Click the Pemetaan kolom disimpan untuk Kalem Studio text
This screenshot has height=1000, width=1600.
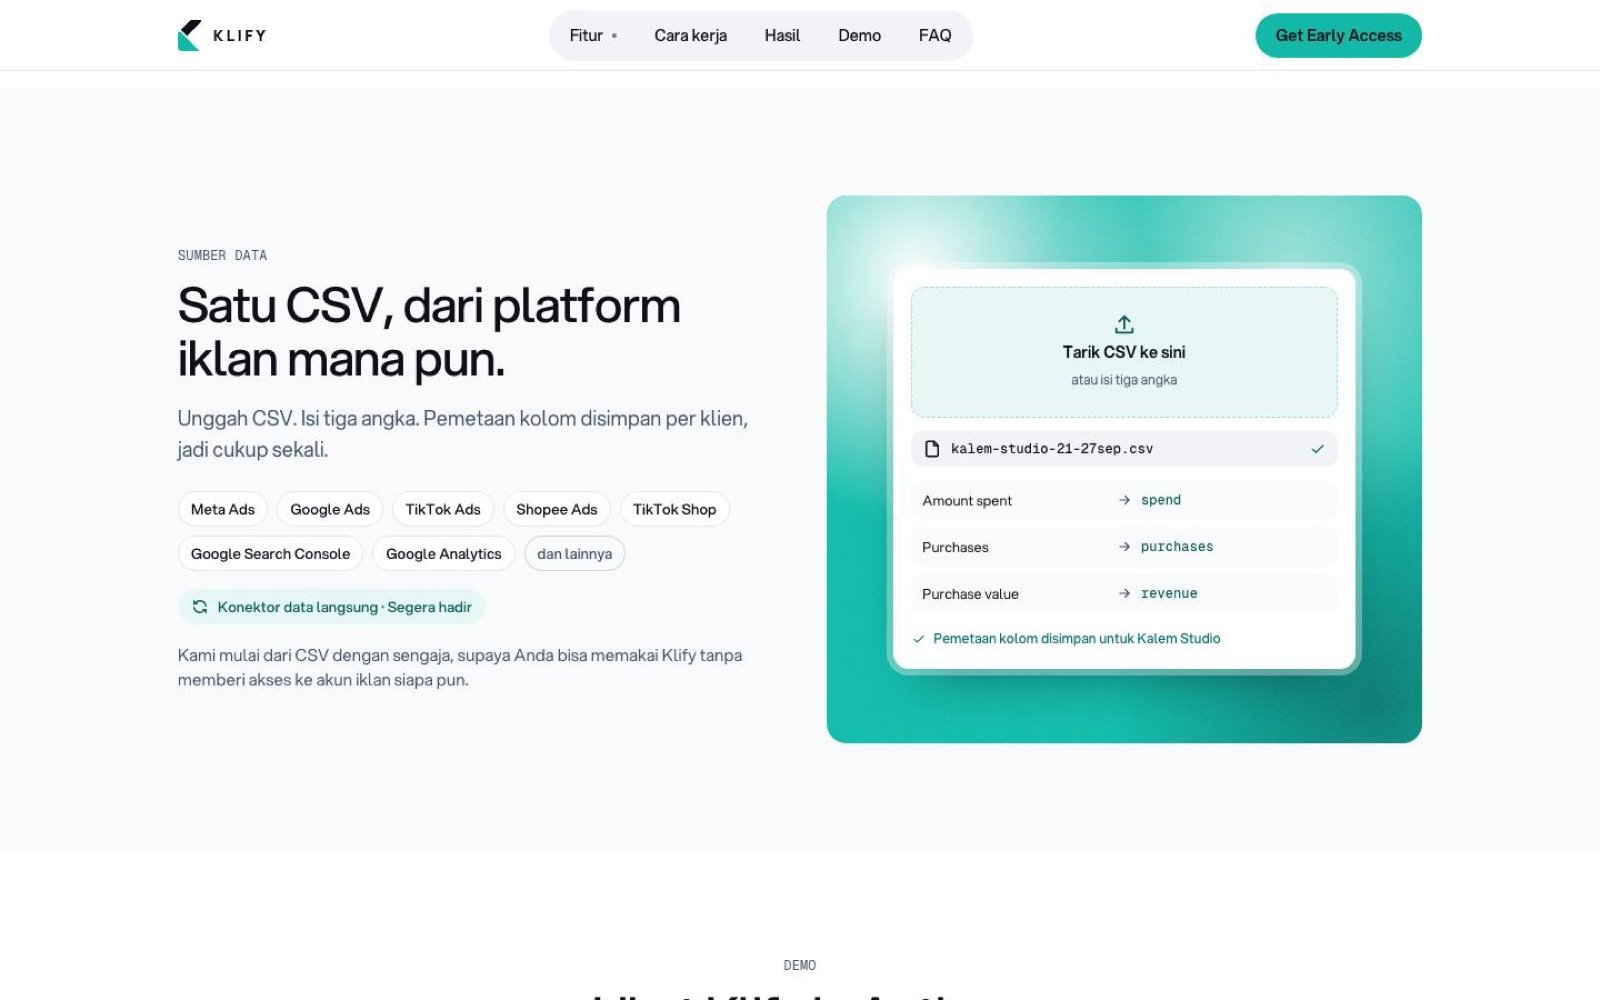point(1077,639)
